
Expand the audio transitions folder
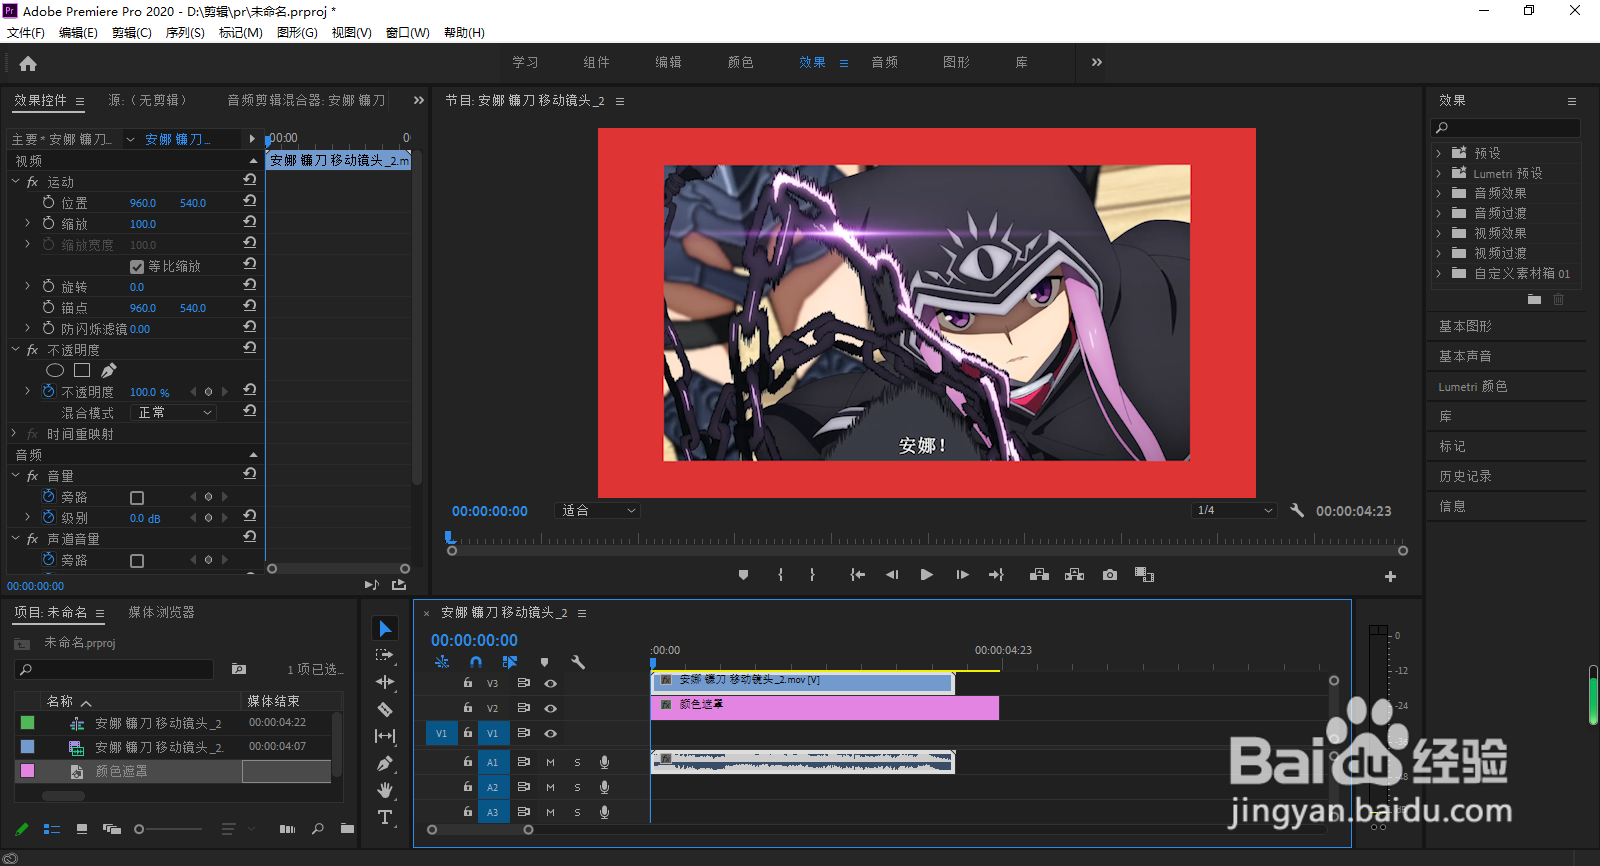tap(1439, 213)
